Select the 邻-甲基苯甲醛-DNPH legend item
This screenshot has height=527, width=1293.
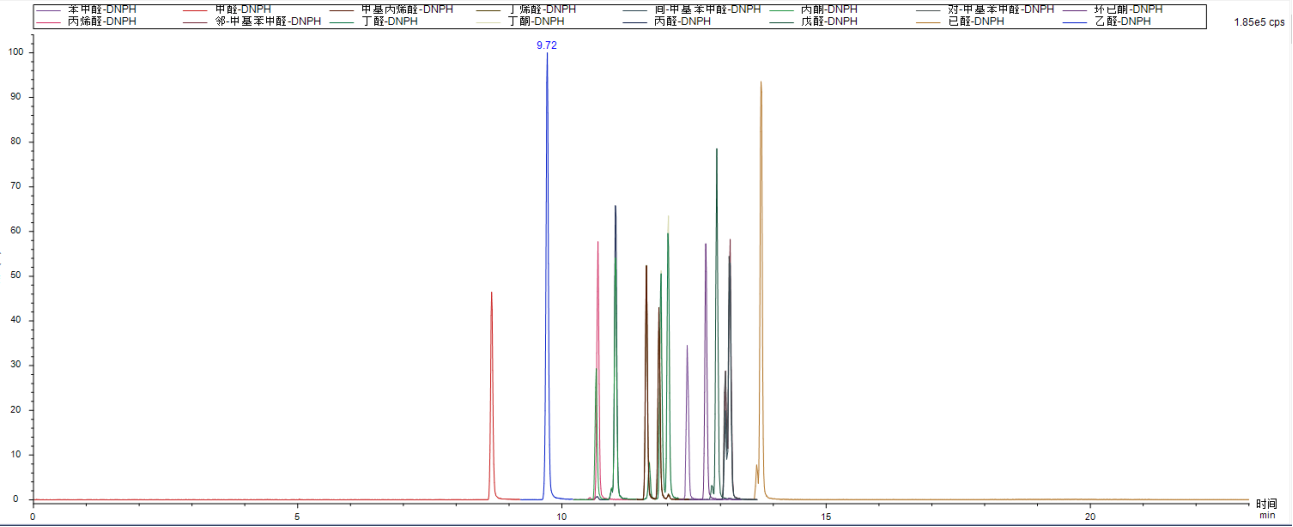tap(268, 21)
